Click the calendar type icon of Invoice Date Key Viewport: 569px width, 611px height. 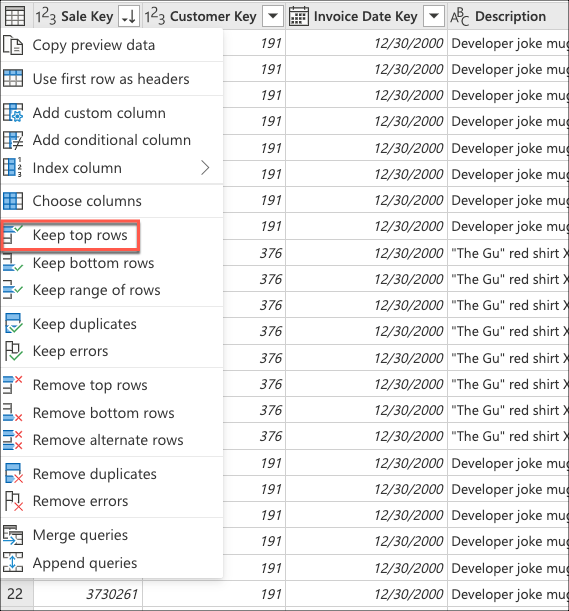(x=299, y=16)
